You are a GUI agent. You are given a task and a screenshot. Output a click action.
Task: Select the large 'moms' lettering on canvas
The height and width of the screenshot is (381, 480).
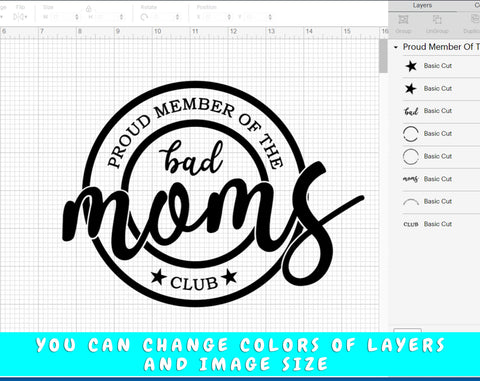[x=213, y=223]
